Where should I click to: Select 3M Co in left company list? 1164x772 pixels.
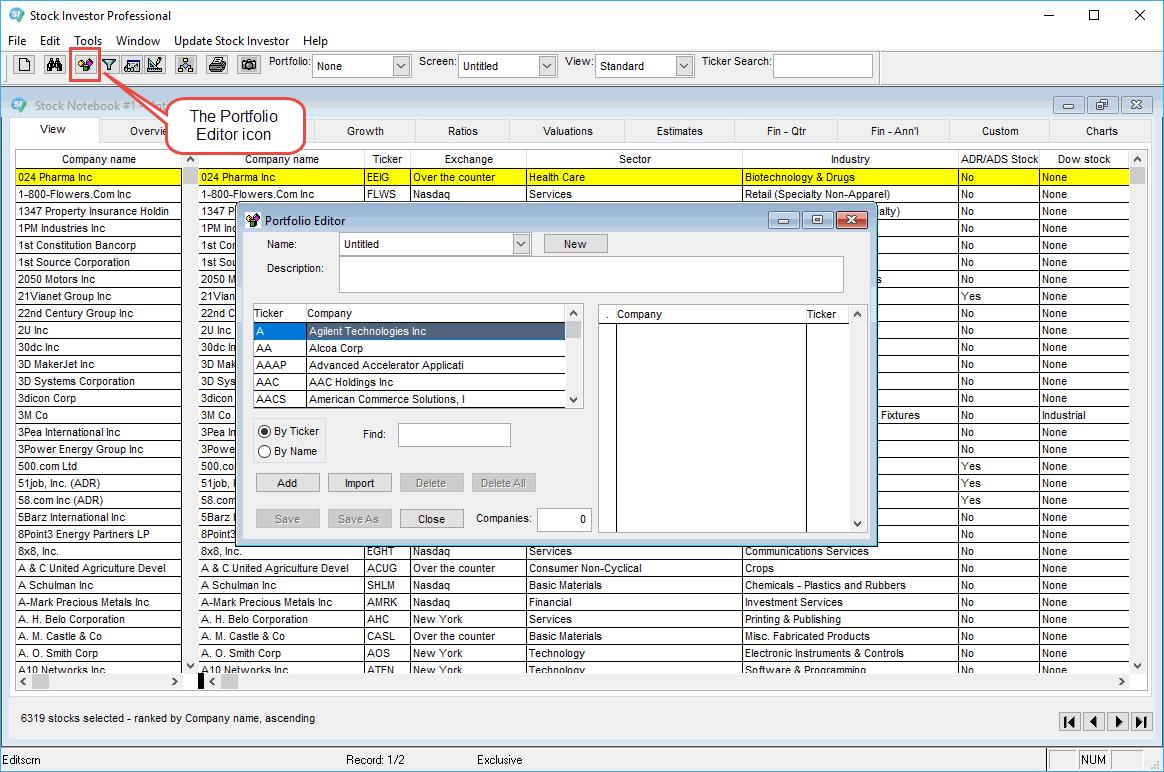98,416
